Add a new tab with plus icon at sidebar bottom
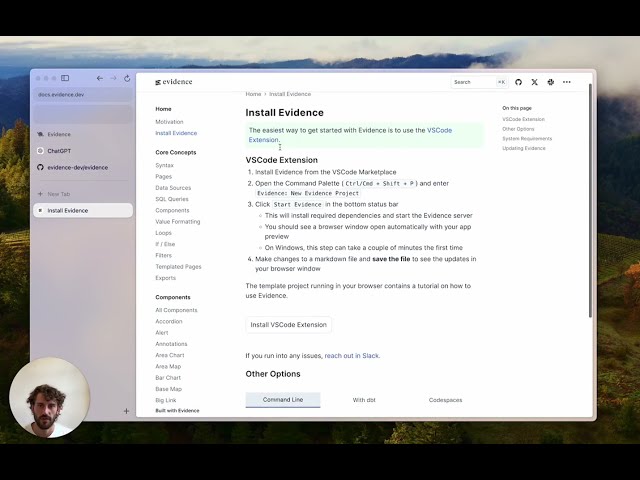Image resolution: width=640 pixels, height=480 pixels. click(x=126, y=411)
